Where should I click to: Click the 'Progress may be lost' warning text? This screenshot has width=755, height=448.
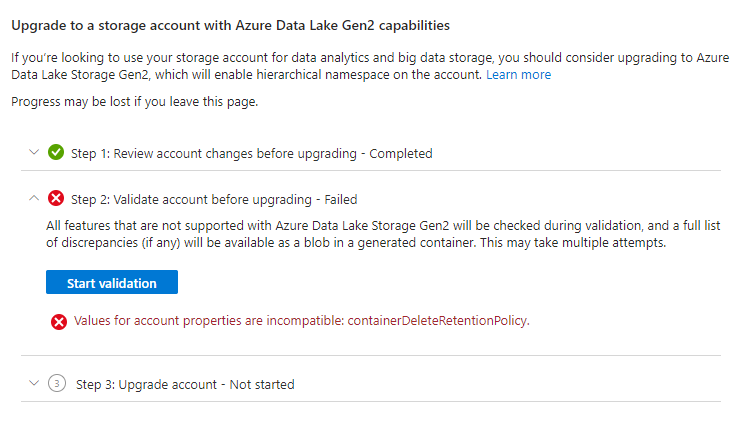point(134,102)
